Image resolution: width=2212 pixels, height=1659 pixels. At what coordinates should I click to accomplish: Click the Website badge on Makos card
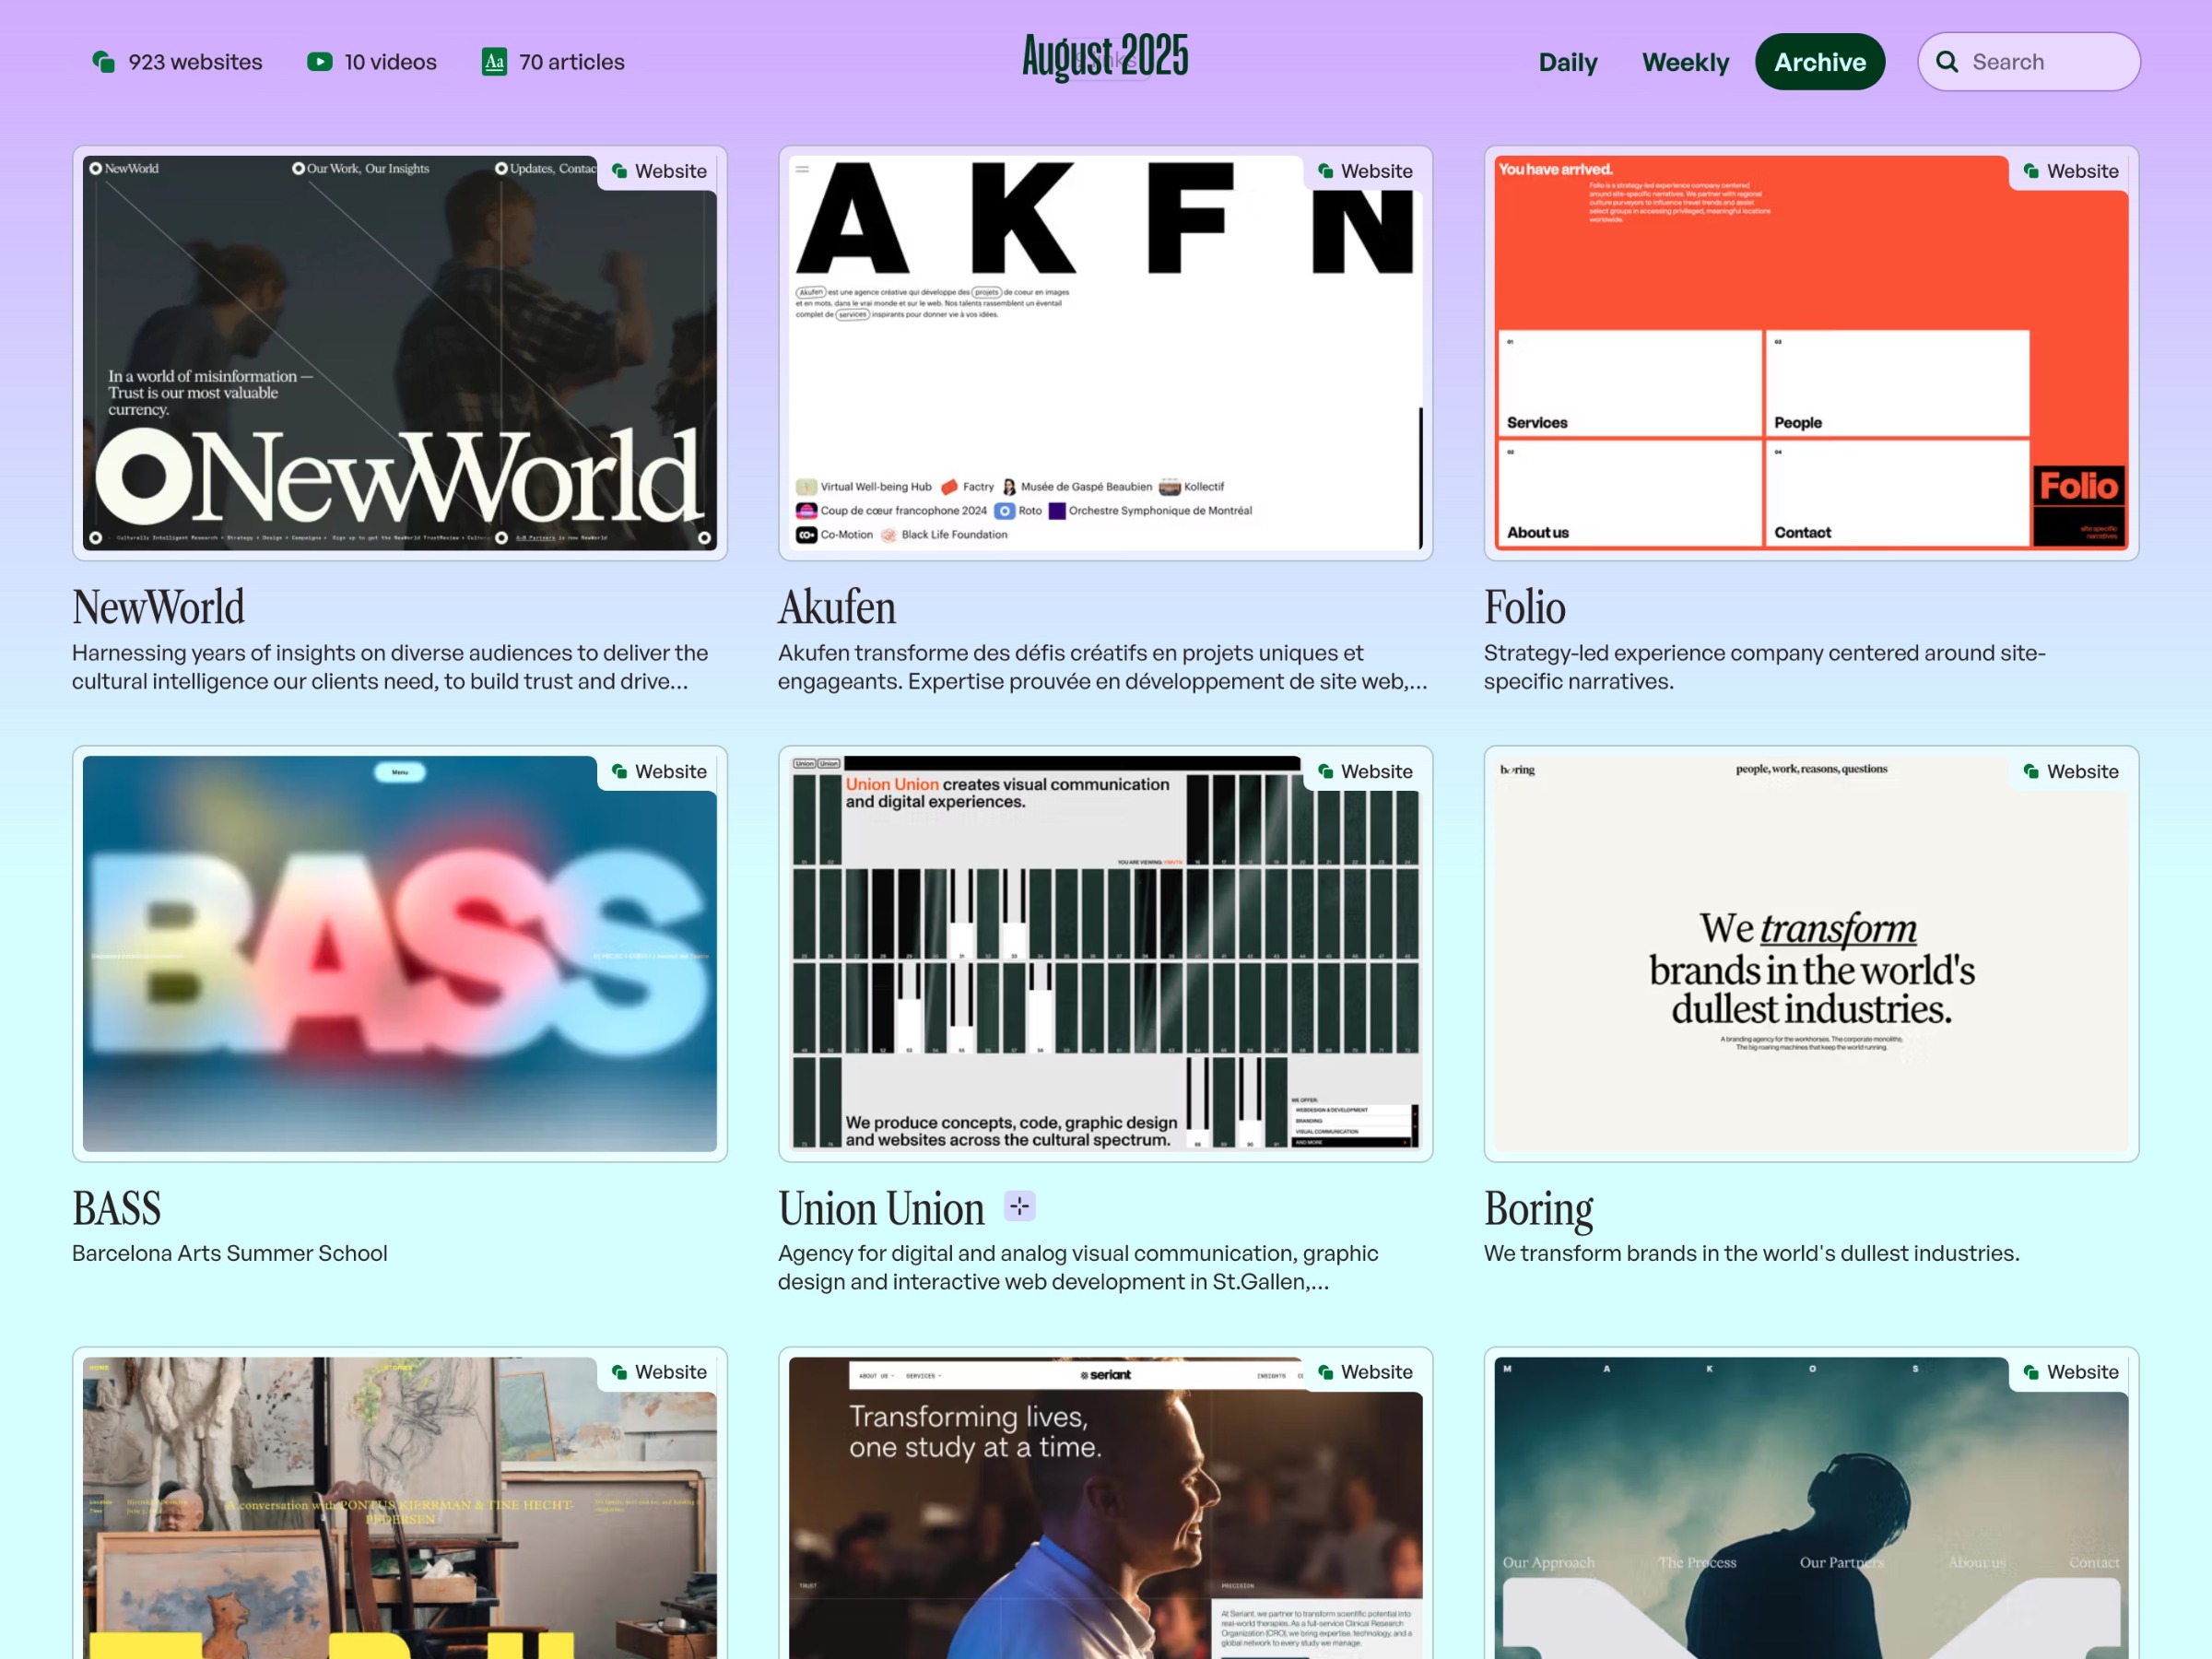2072,1372
